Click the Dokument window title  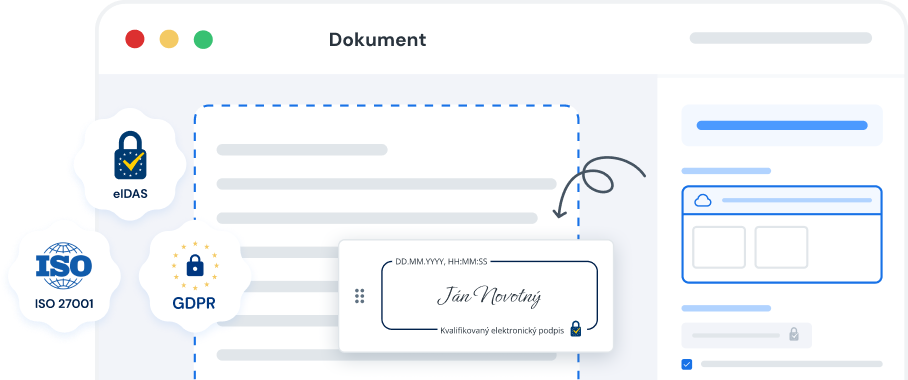[378, 39]
